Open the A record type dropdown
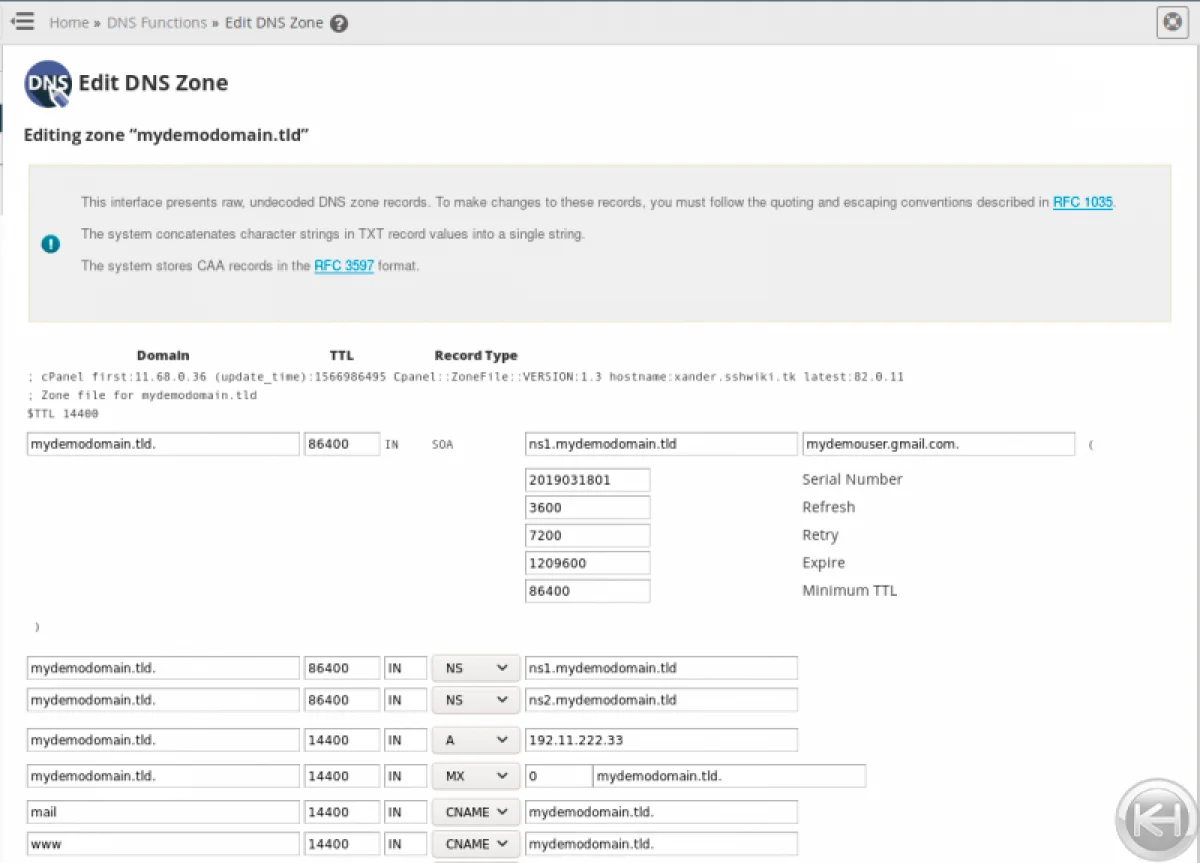 click(x=475, y=740)
